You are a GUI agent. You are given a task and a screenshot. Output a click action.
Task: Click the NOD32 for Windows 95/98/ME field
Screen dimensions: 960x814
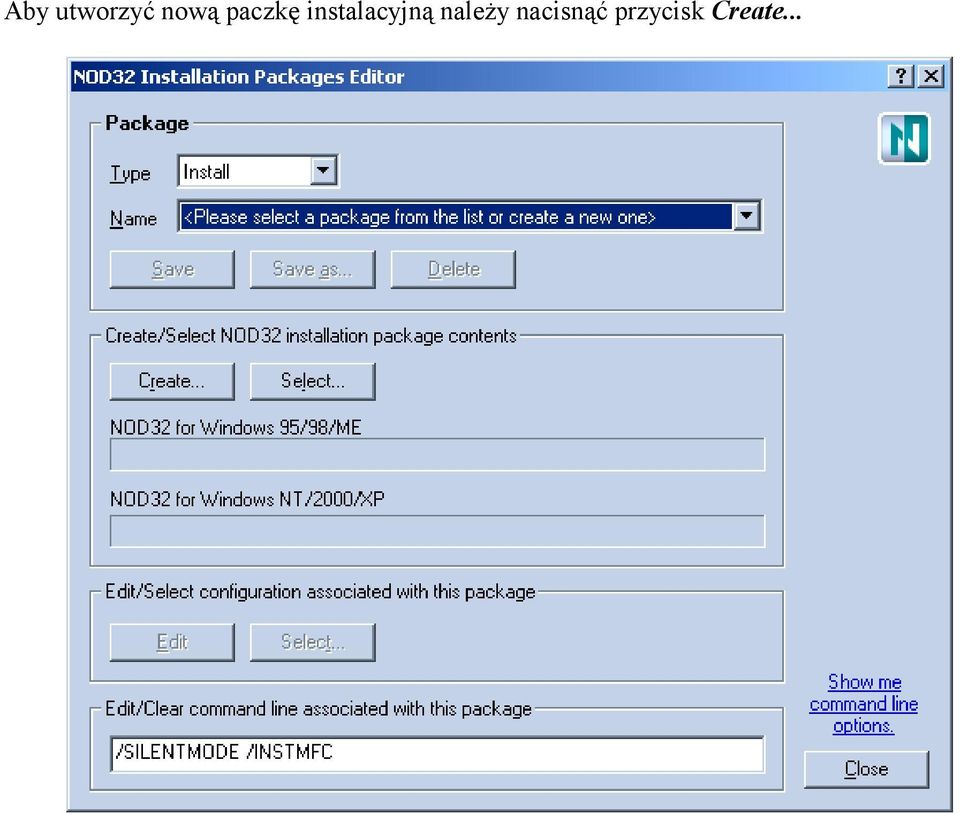click(437, 454)
